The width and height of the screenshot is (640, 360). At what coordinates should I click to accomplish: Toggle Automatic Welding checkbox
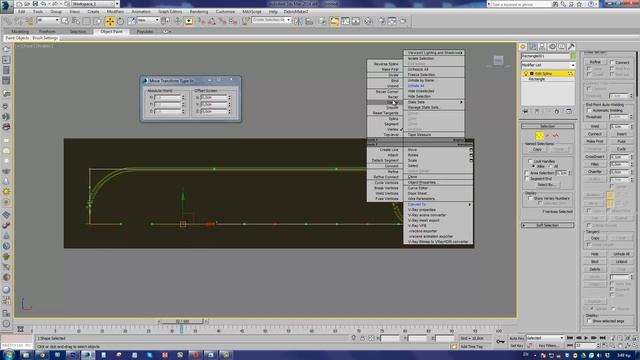coord(589,110)
